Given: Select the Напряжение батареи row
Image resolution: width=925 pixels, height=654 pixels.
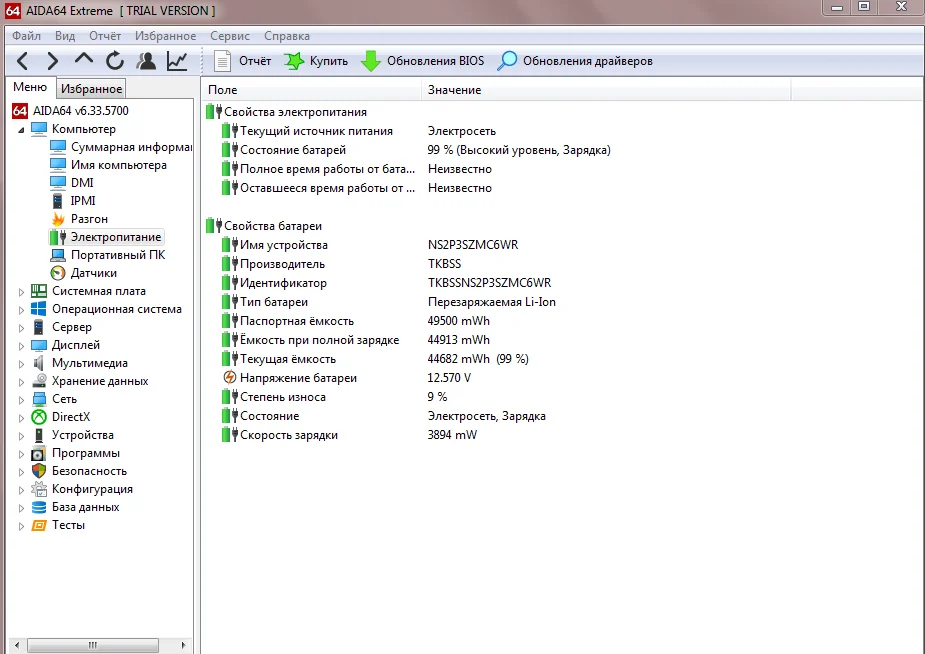Looking at the screenshot, I should click(347, 378).
